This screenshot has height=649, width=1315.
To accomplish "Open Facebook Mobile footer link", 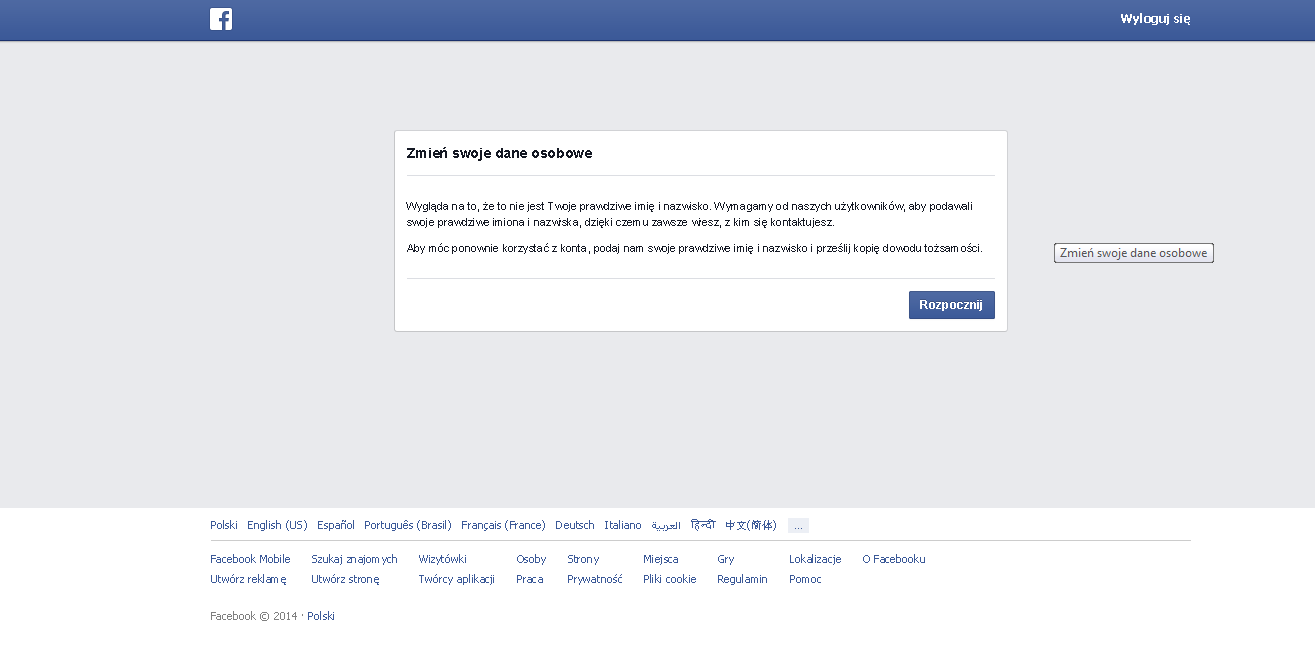I will tap(250, 559).
